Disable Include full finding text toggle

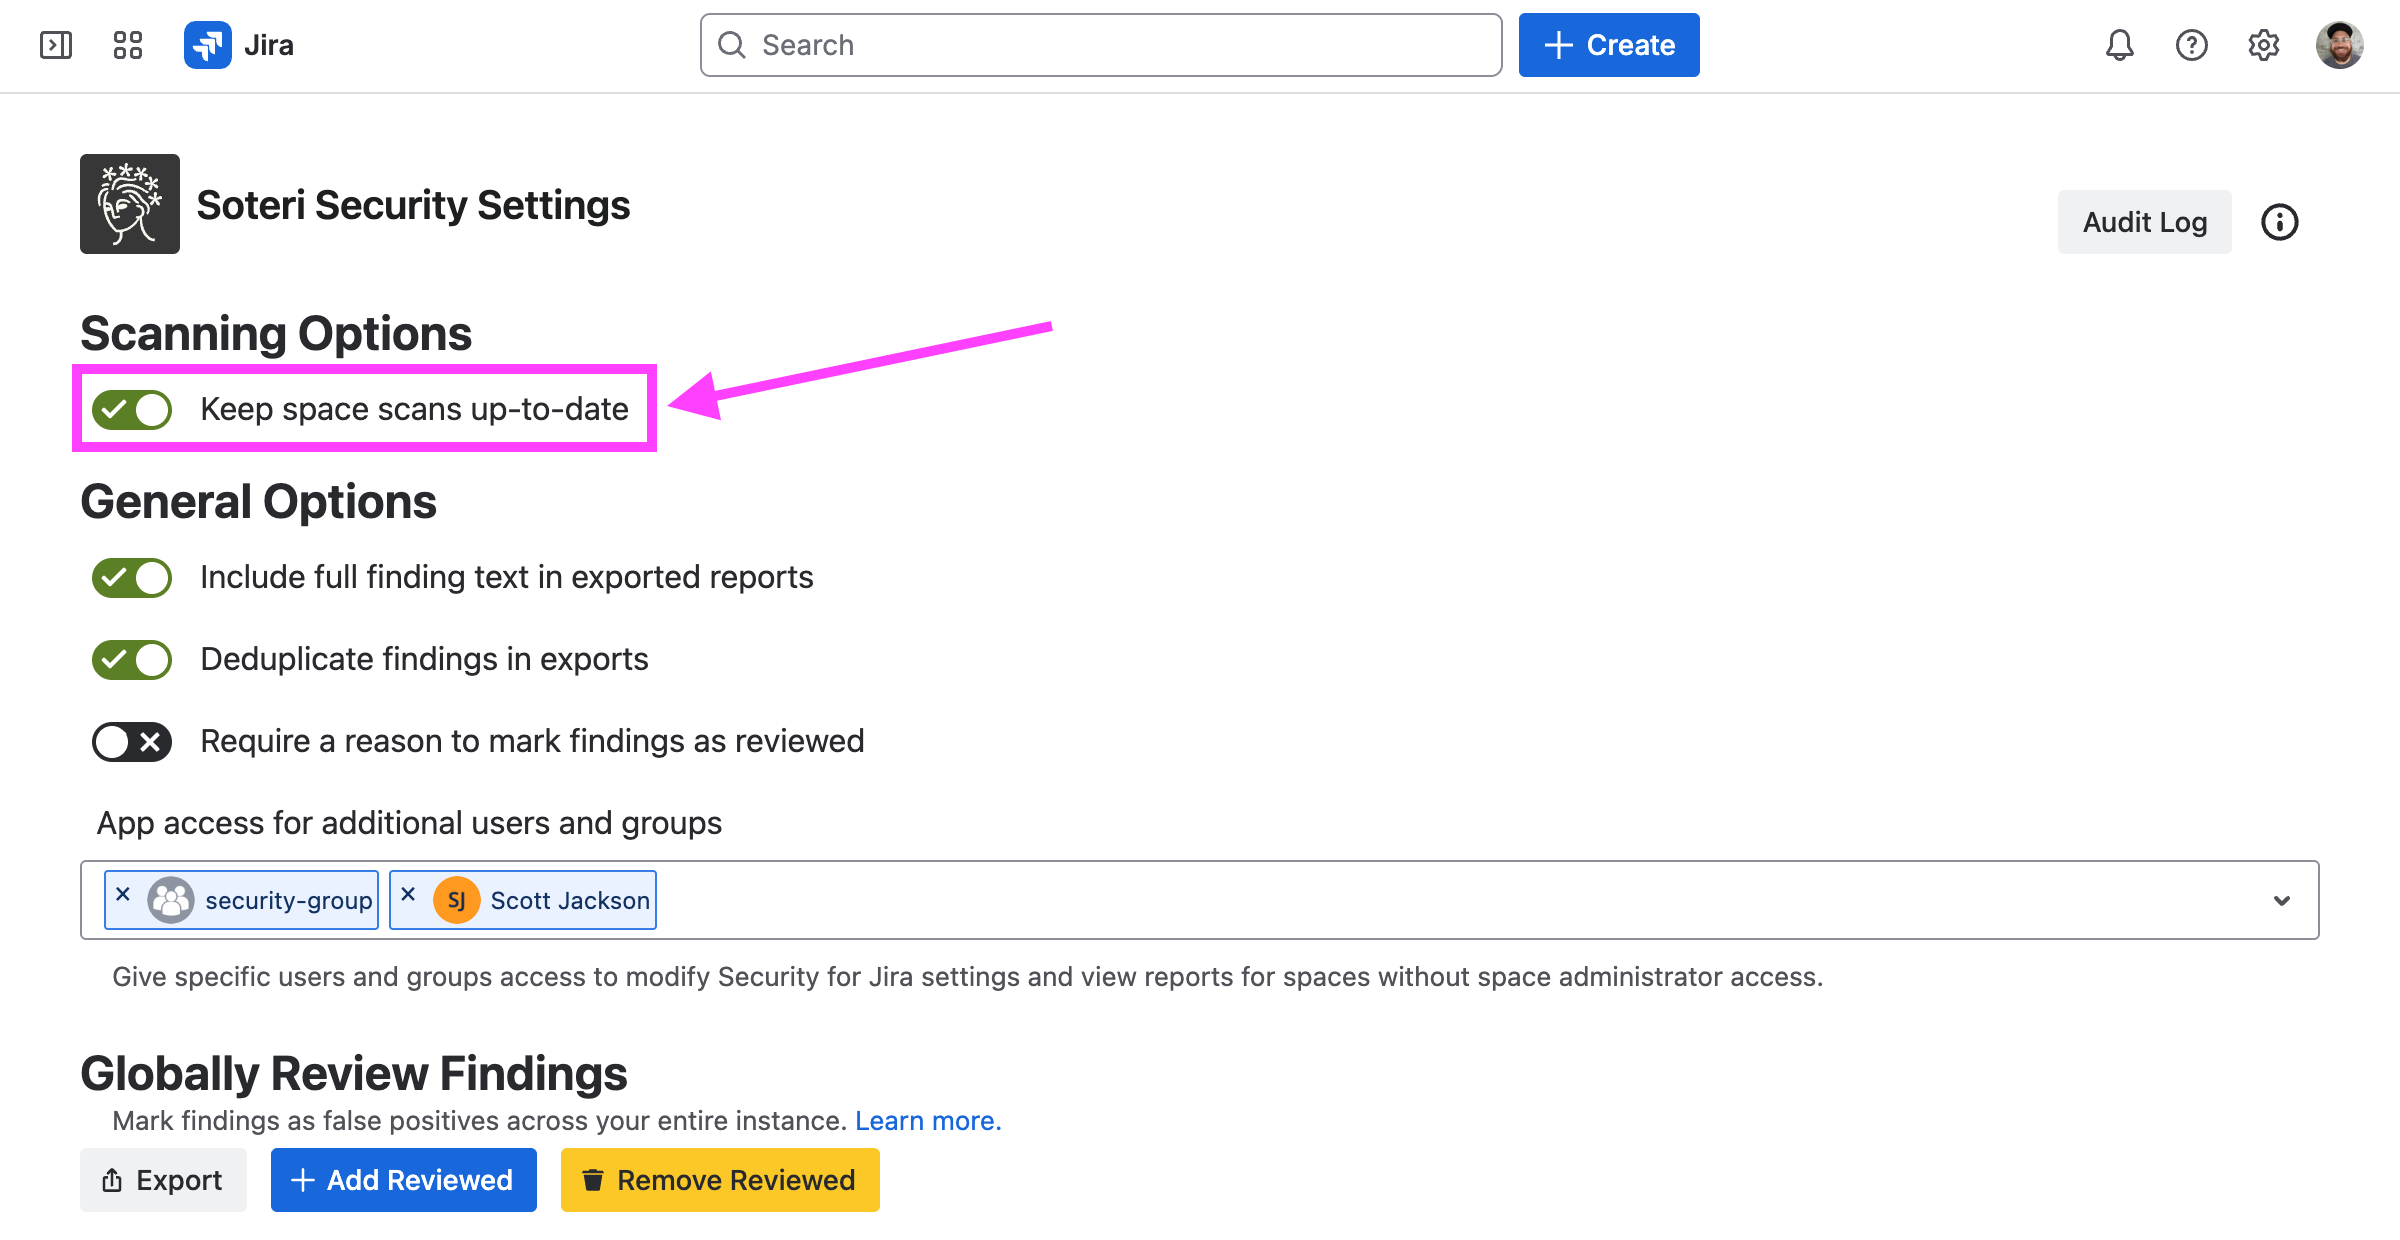tap(132, 577)
